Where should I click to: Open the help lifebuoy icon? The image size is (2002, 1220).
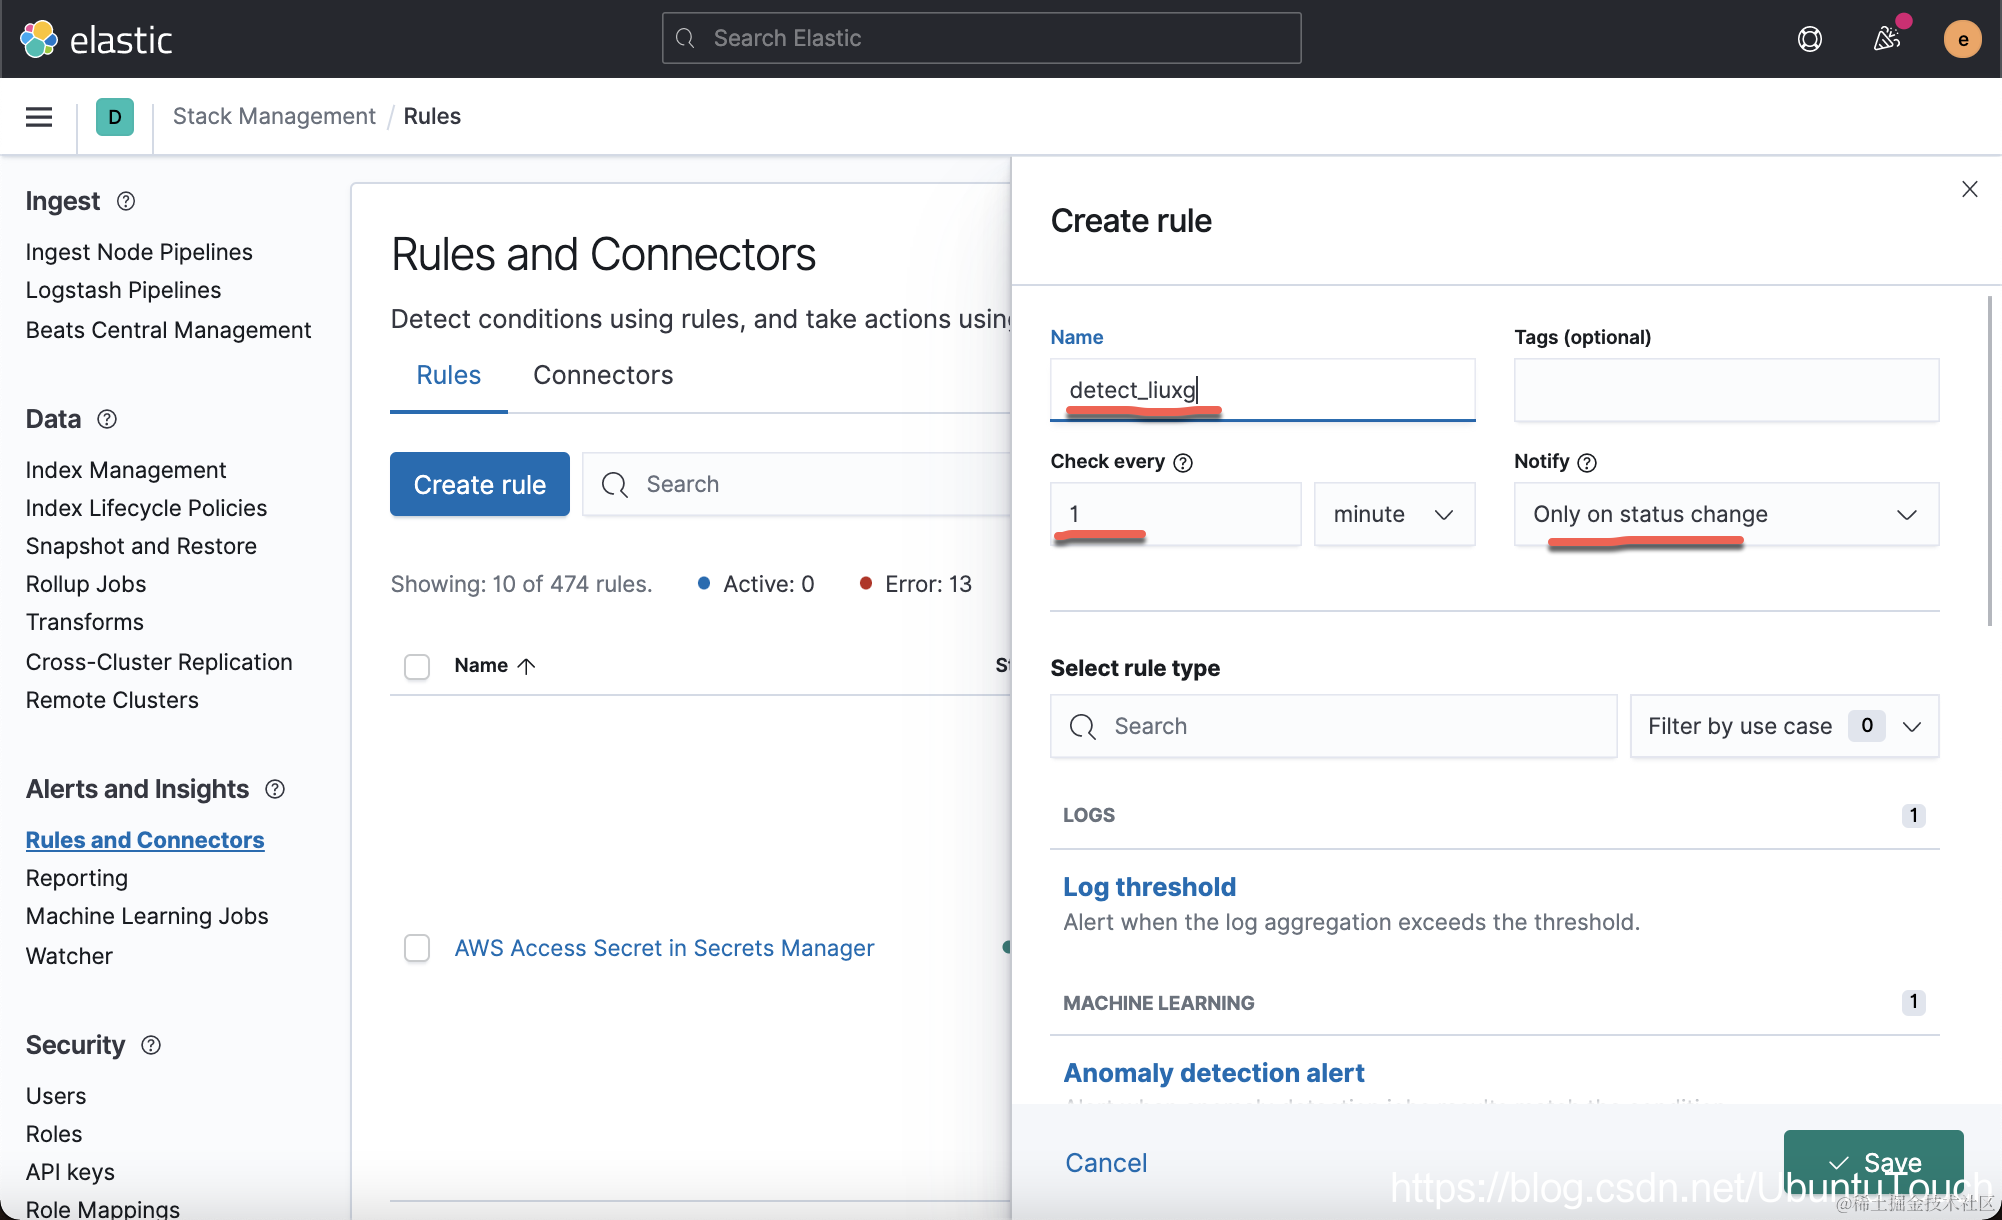[x=1809, y=39]
